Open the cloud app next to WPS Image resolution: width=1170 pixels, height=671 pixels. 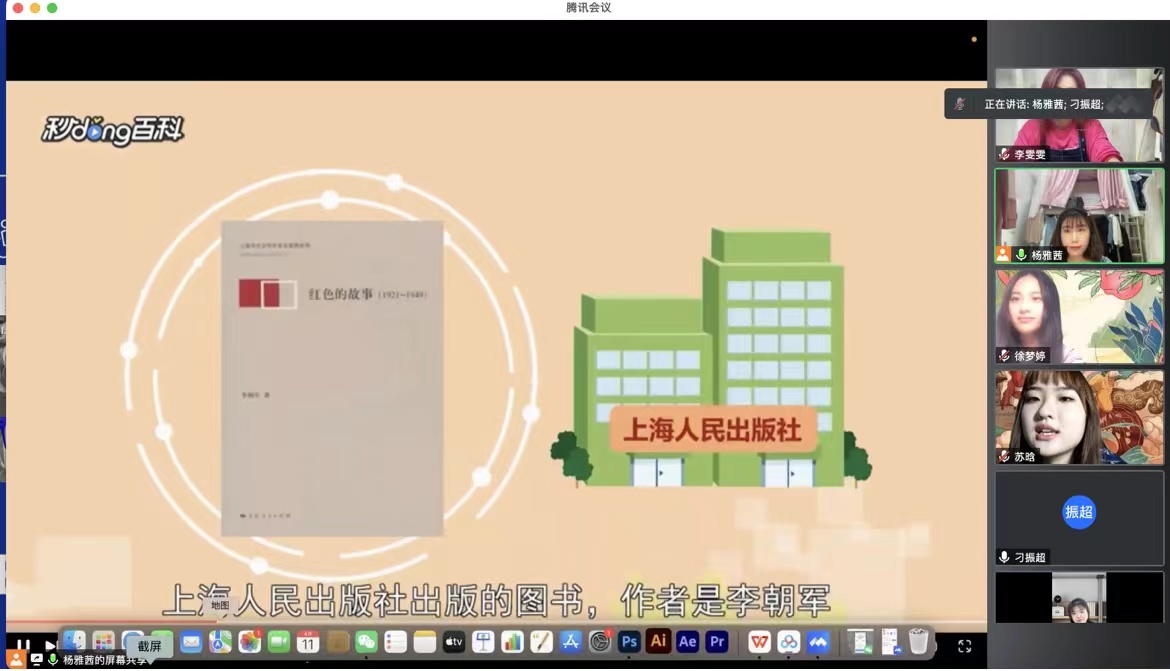click(x=788, y=641)
